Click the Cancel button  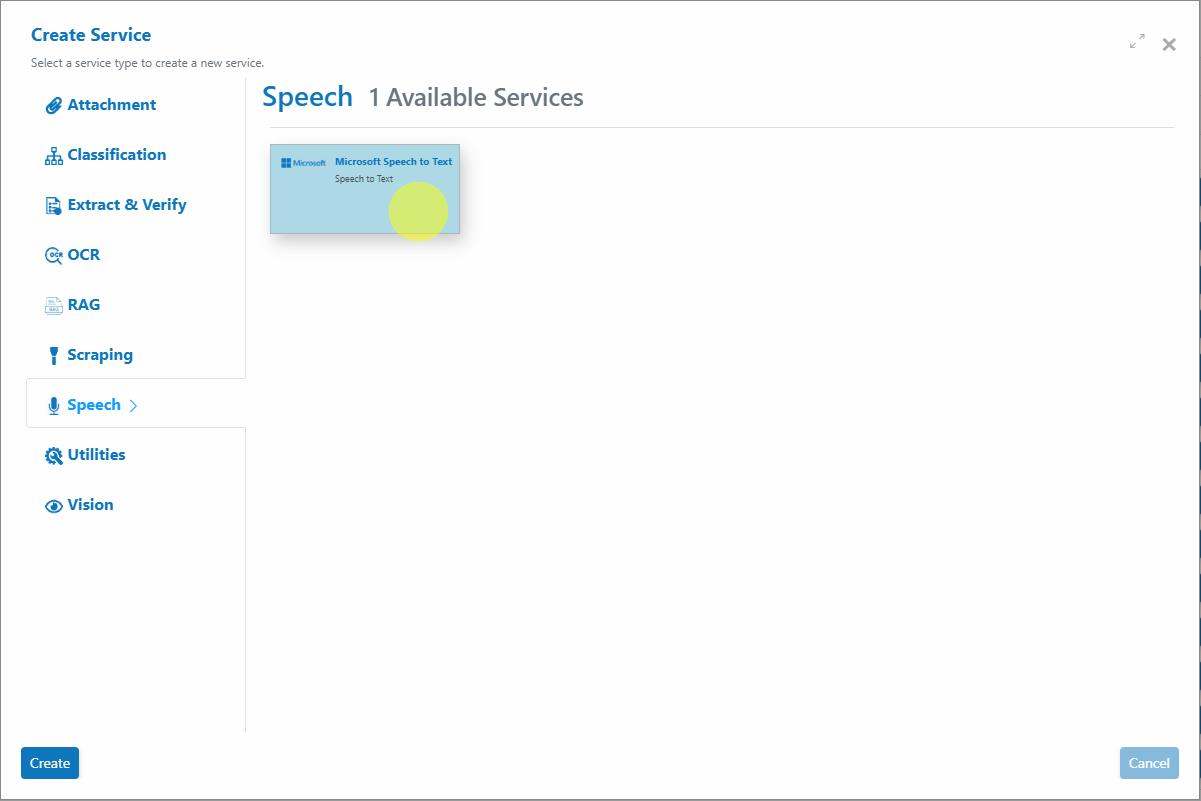[x=1149, y=763]
